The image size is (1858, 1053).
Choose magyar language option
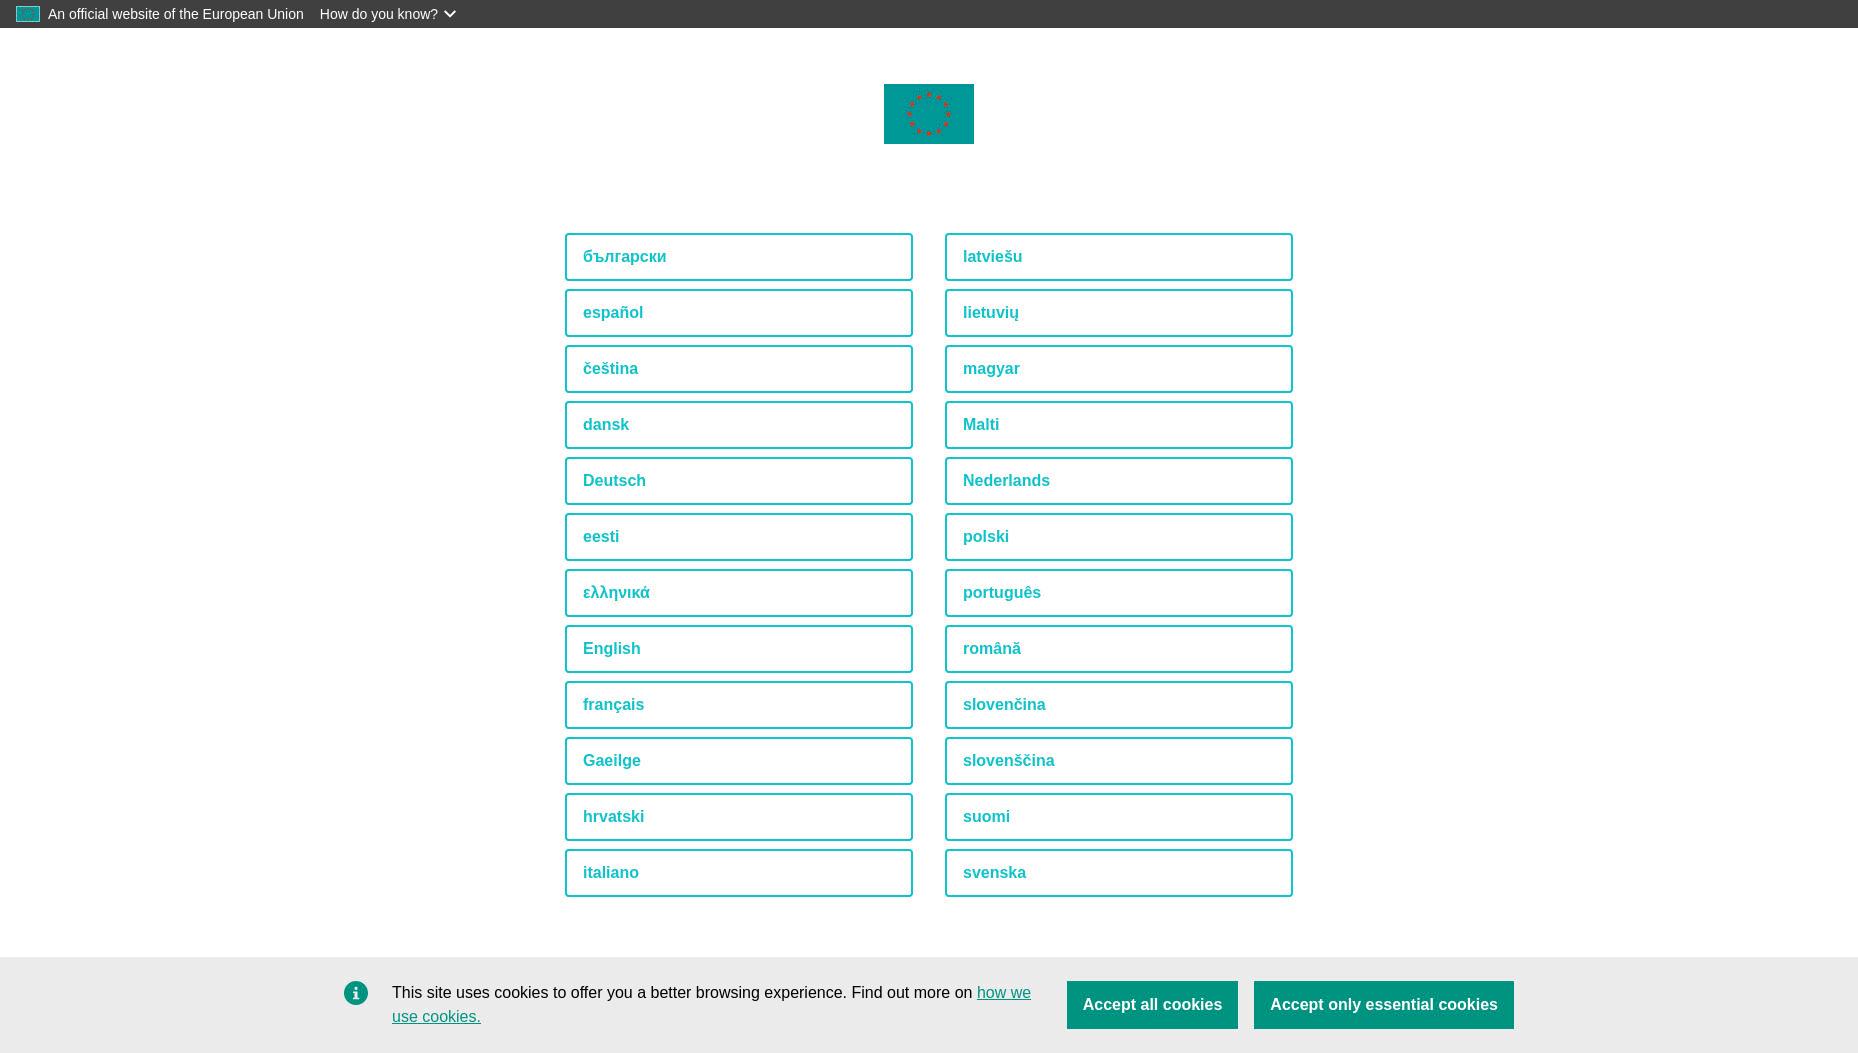(x=1119, y=369)
